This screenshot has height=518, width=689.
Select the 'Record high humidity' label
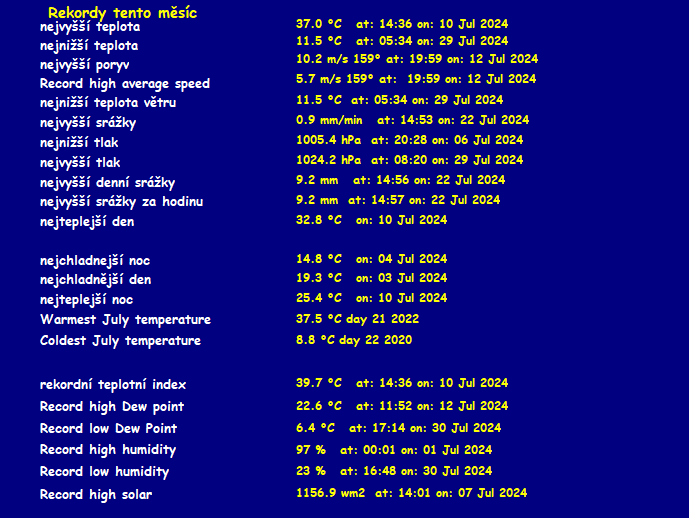coord(108,450)
